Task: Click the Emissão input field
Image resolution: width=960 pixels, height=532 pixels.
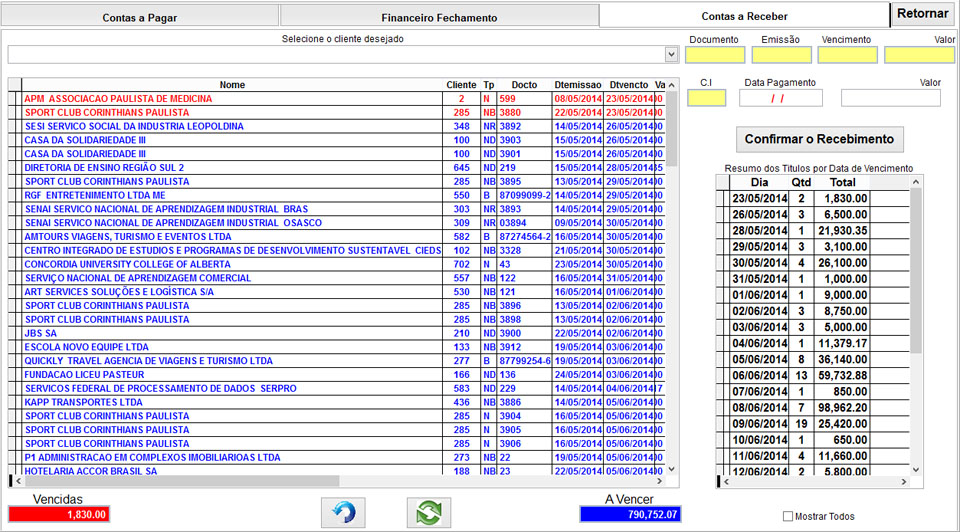Action: 781,55
